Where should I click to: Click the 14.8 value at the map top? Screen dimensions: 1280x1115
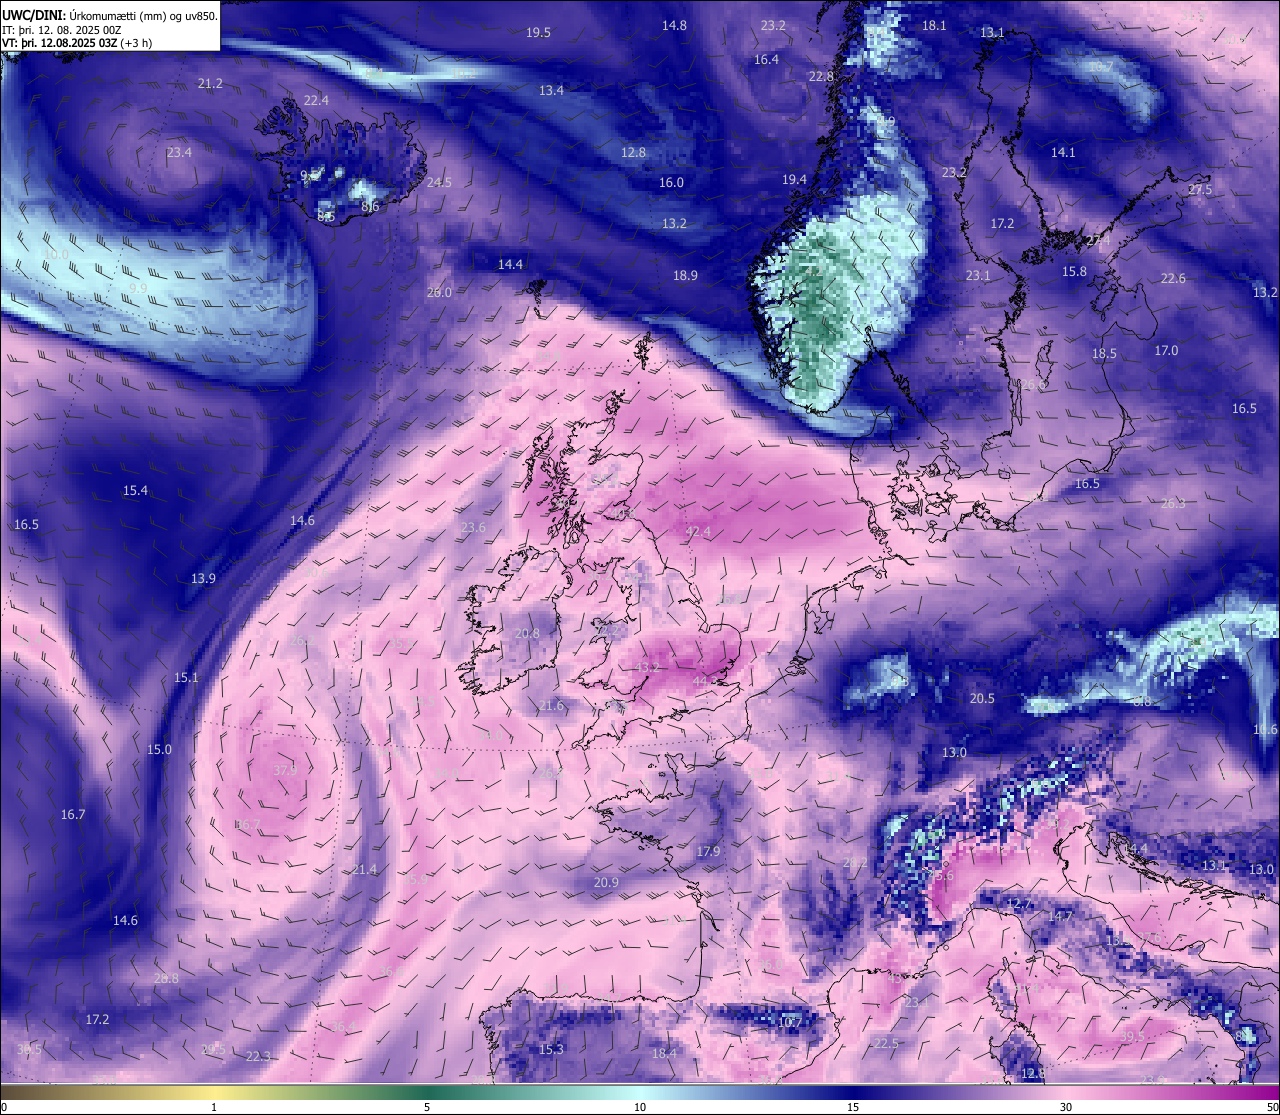tap(674, 25)
